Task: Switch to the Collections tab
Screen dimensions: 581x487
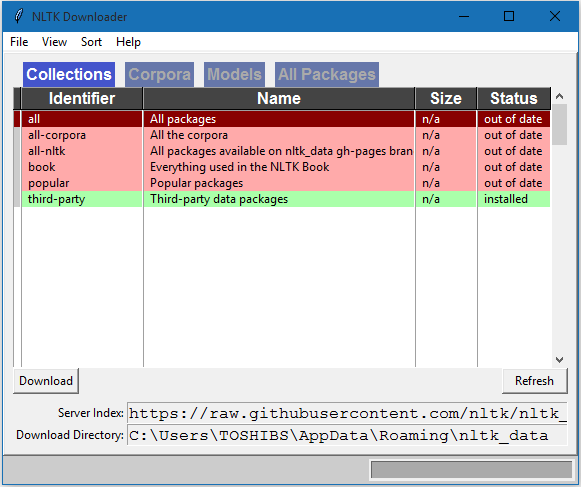Action: click(x=69, y=74)
